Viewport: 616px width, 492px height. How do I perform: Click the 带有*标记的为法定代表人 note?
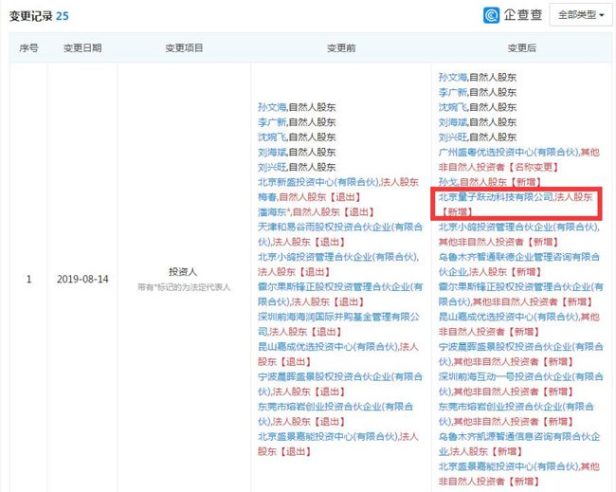point(183,287)
